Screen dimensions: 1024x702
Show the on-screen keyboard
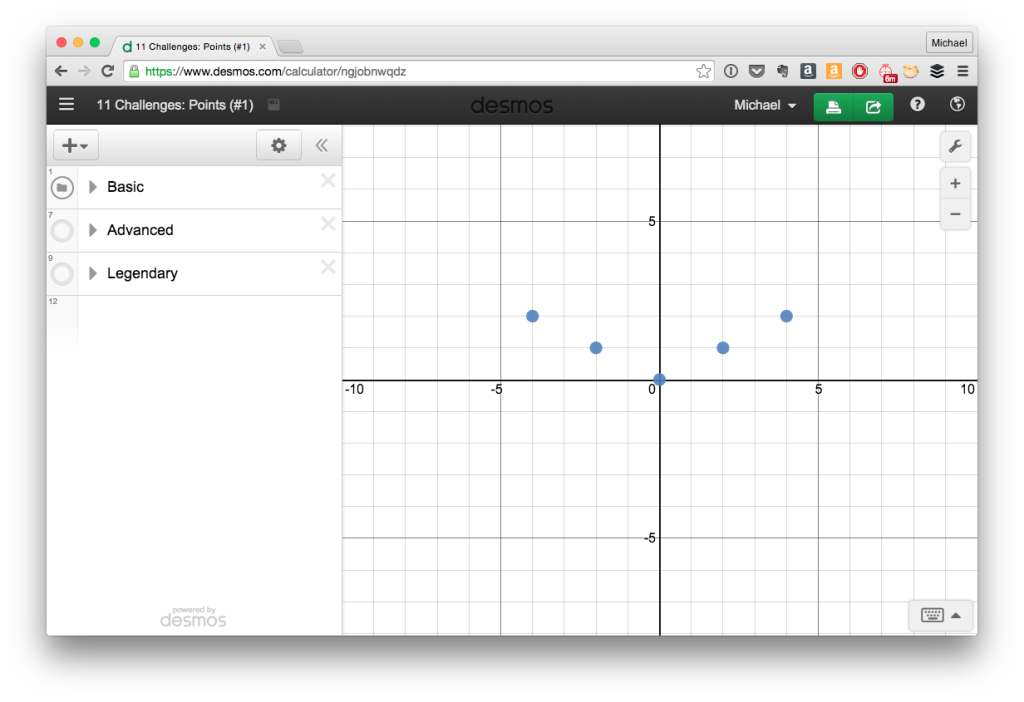(940, 615)
